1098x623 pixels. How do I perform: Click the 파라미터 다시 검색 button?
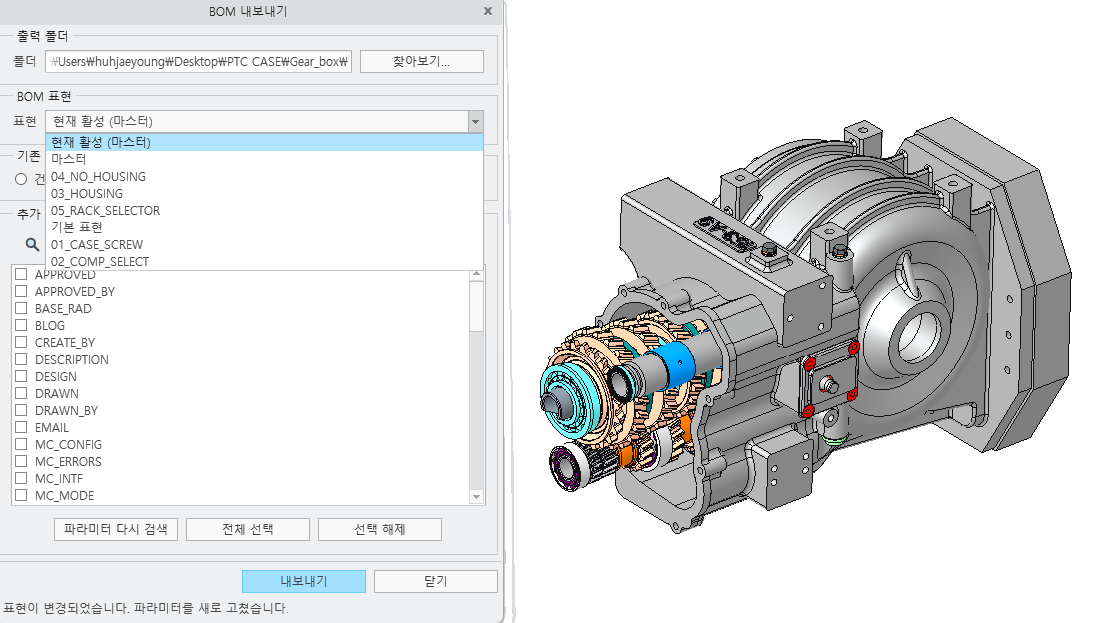pyautogui.click(x=116, y=529)
